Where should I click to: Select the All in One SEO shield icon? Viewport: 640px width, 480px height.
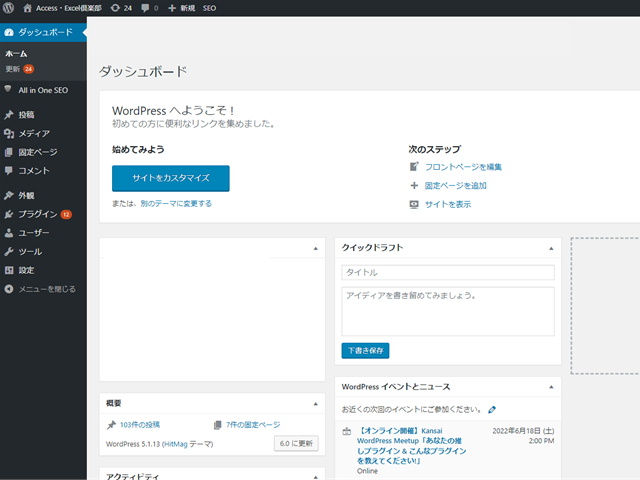[x=8, y=89]
